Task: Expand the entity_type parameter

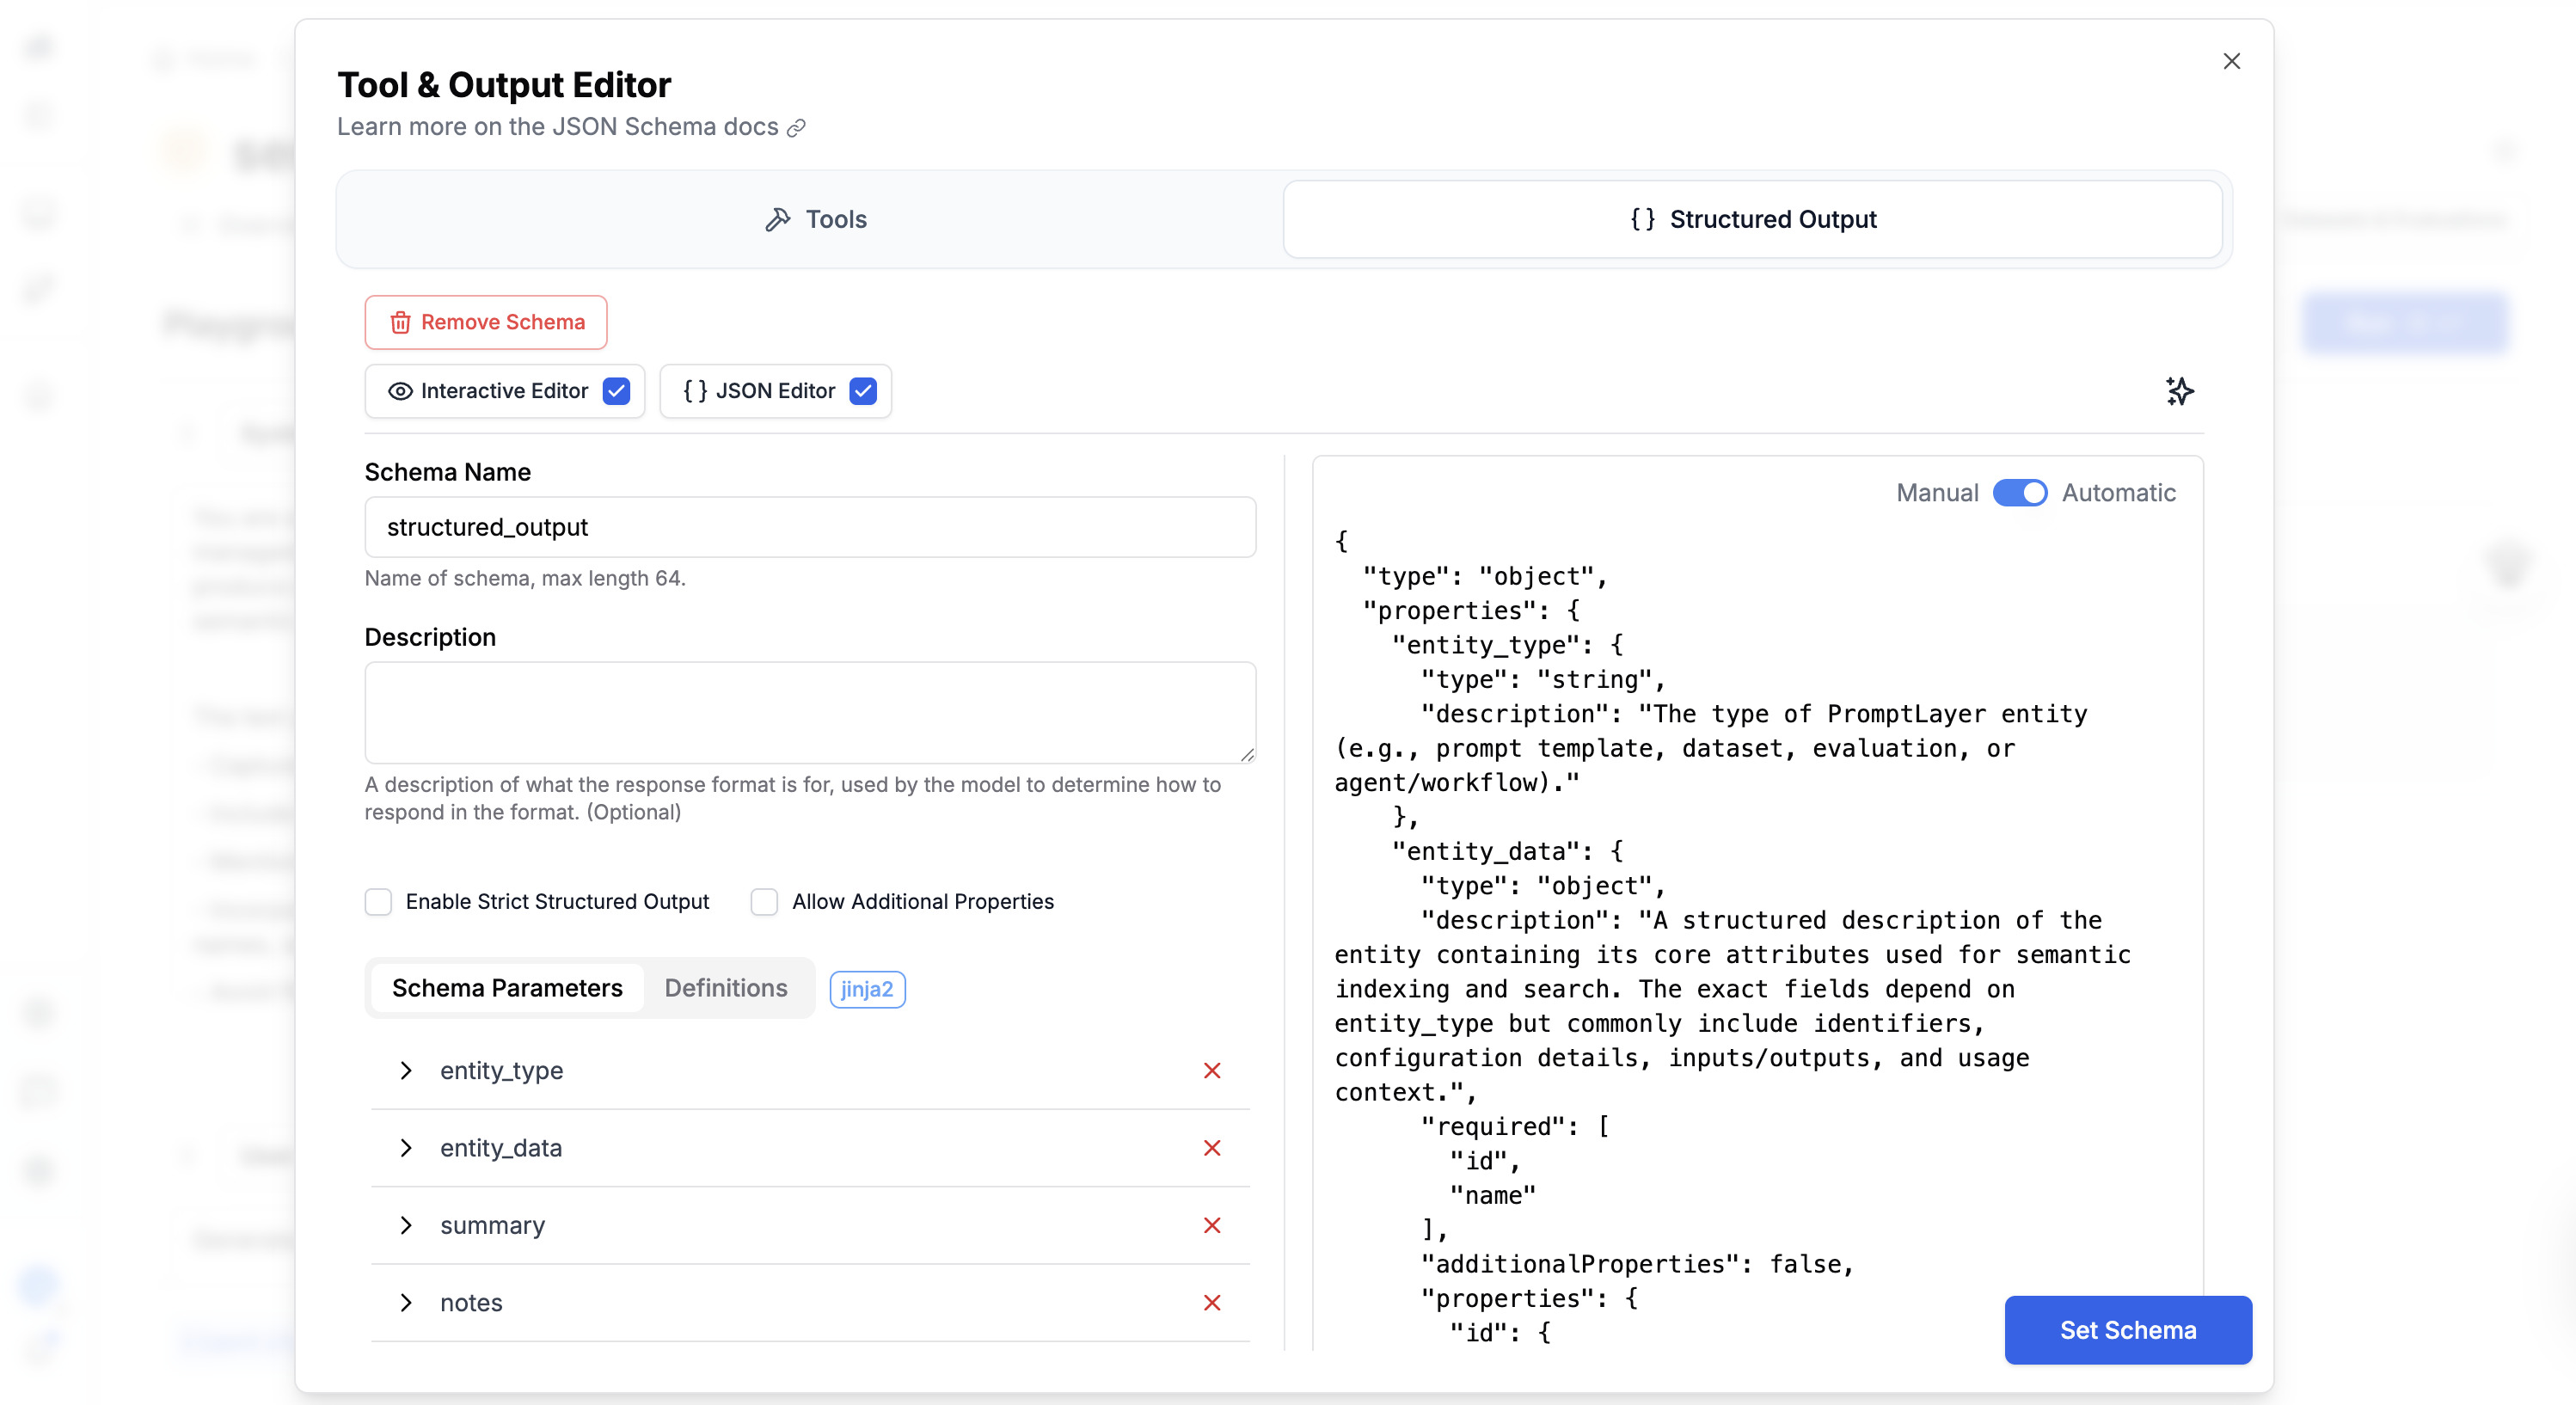Action: (405, 1071)
